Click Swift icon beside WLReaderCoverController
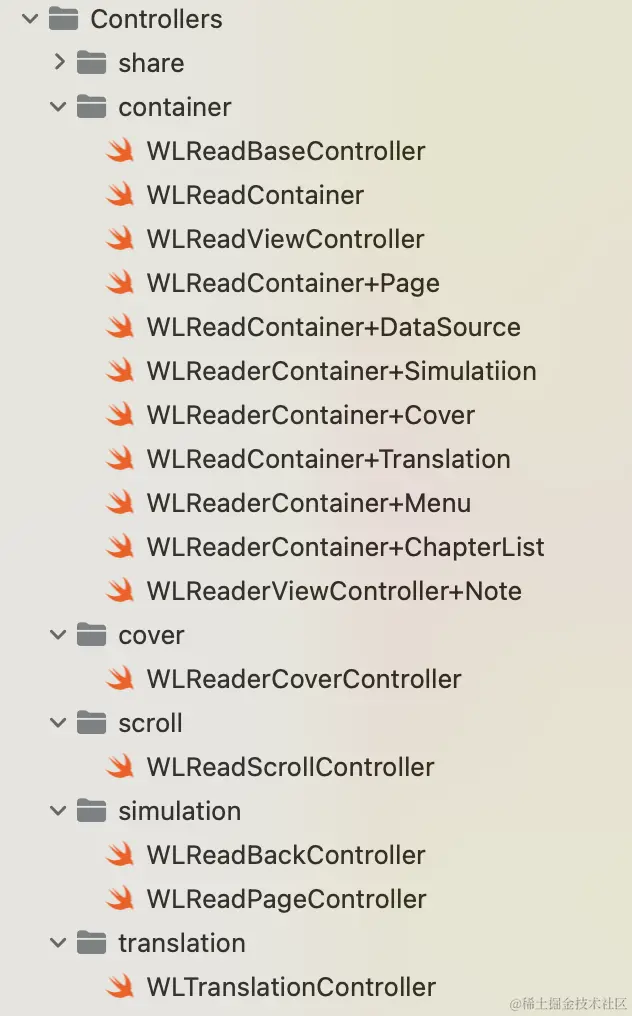The image size is (632, 1016). click(x=121, y=679)
